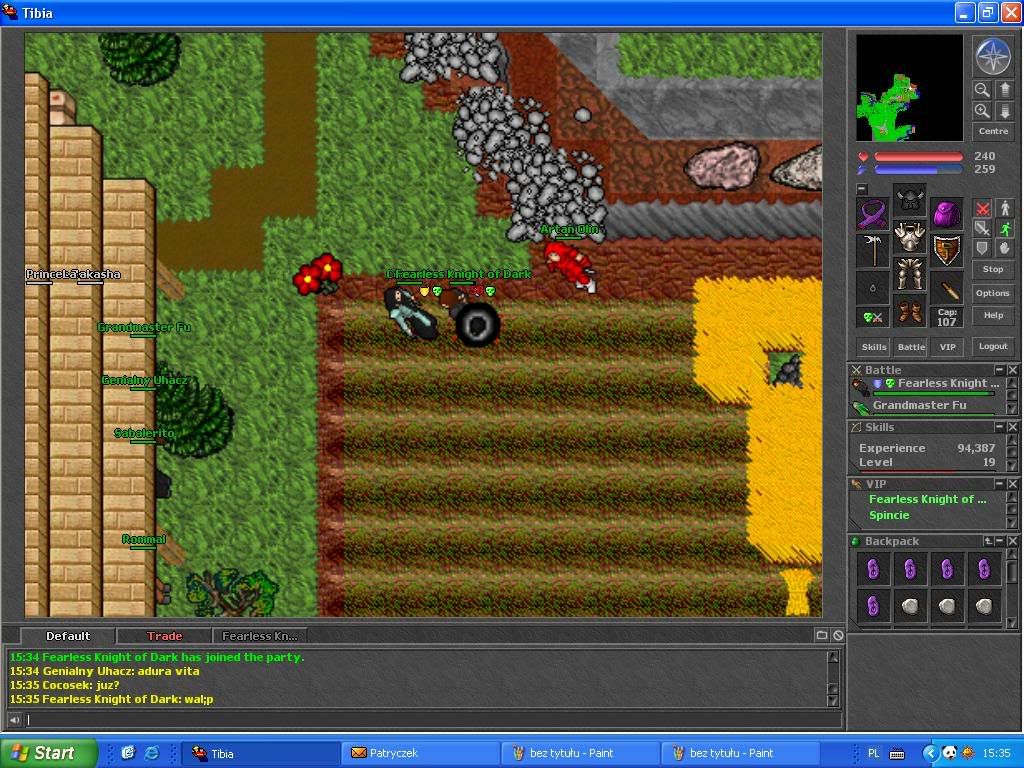Toggle secure mode hand icon
Image resolution: width=1024 pixels, height=768 pixels.
click(x=1004, y=248)
